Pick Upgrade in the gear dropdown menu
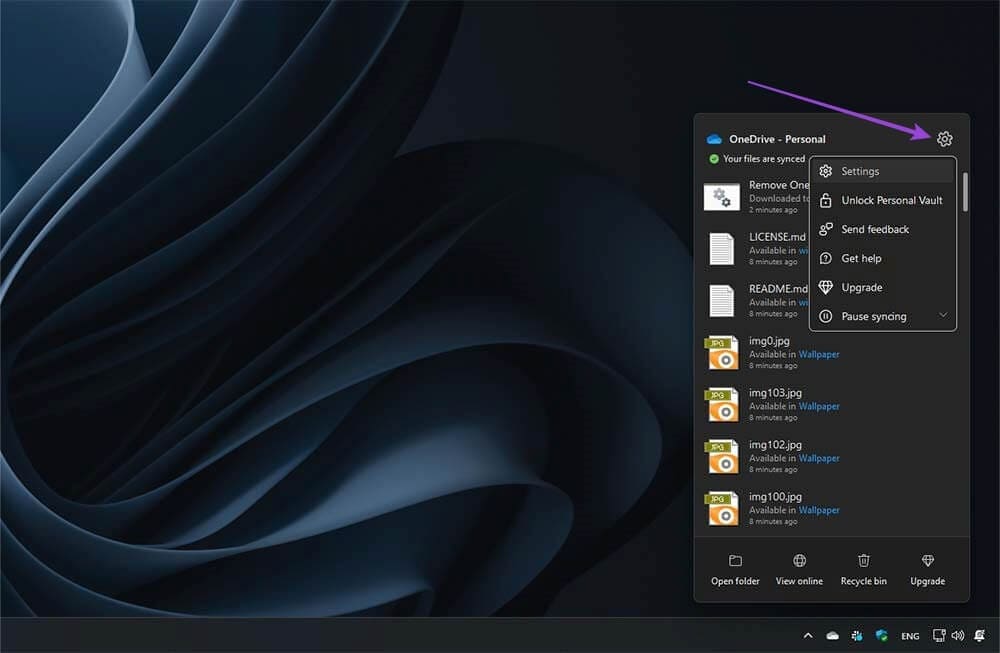Image resolution: width=1000 pixels, height=653 pixels. pyautogui.click(x=883, y=288)
